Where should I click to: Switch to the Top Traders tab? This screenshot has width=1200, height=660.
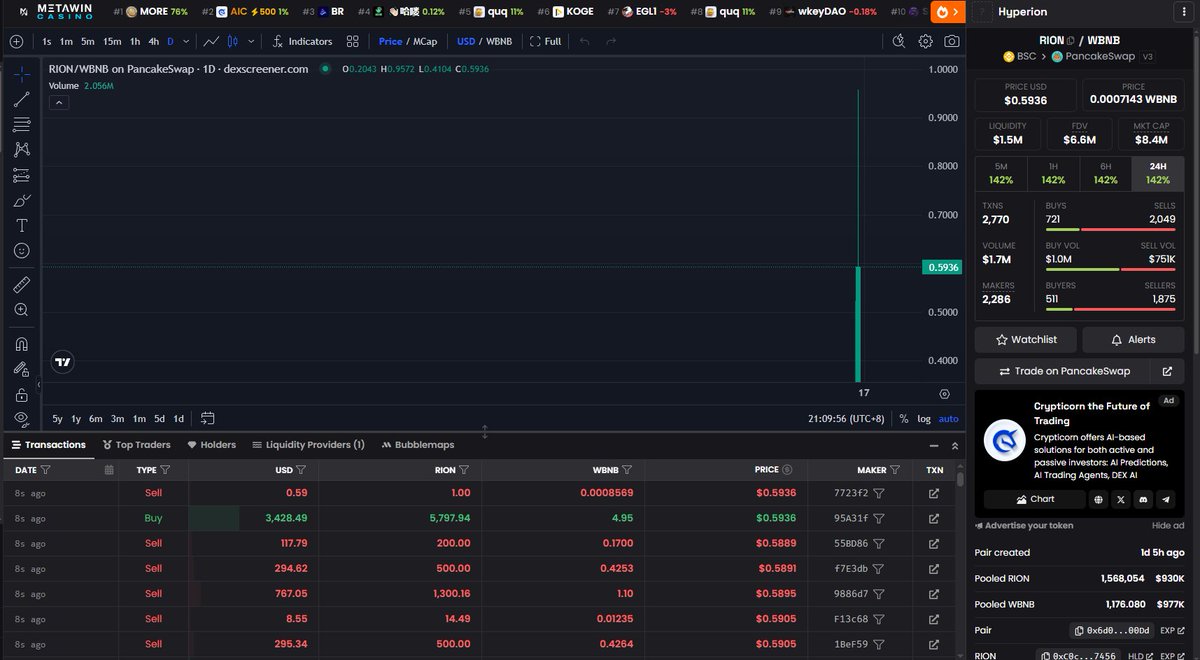click(x=136, y=445)
